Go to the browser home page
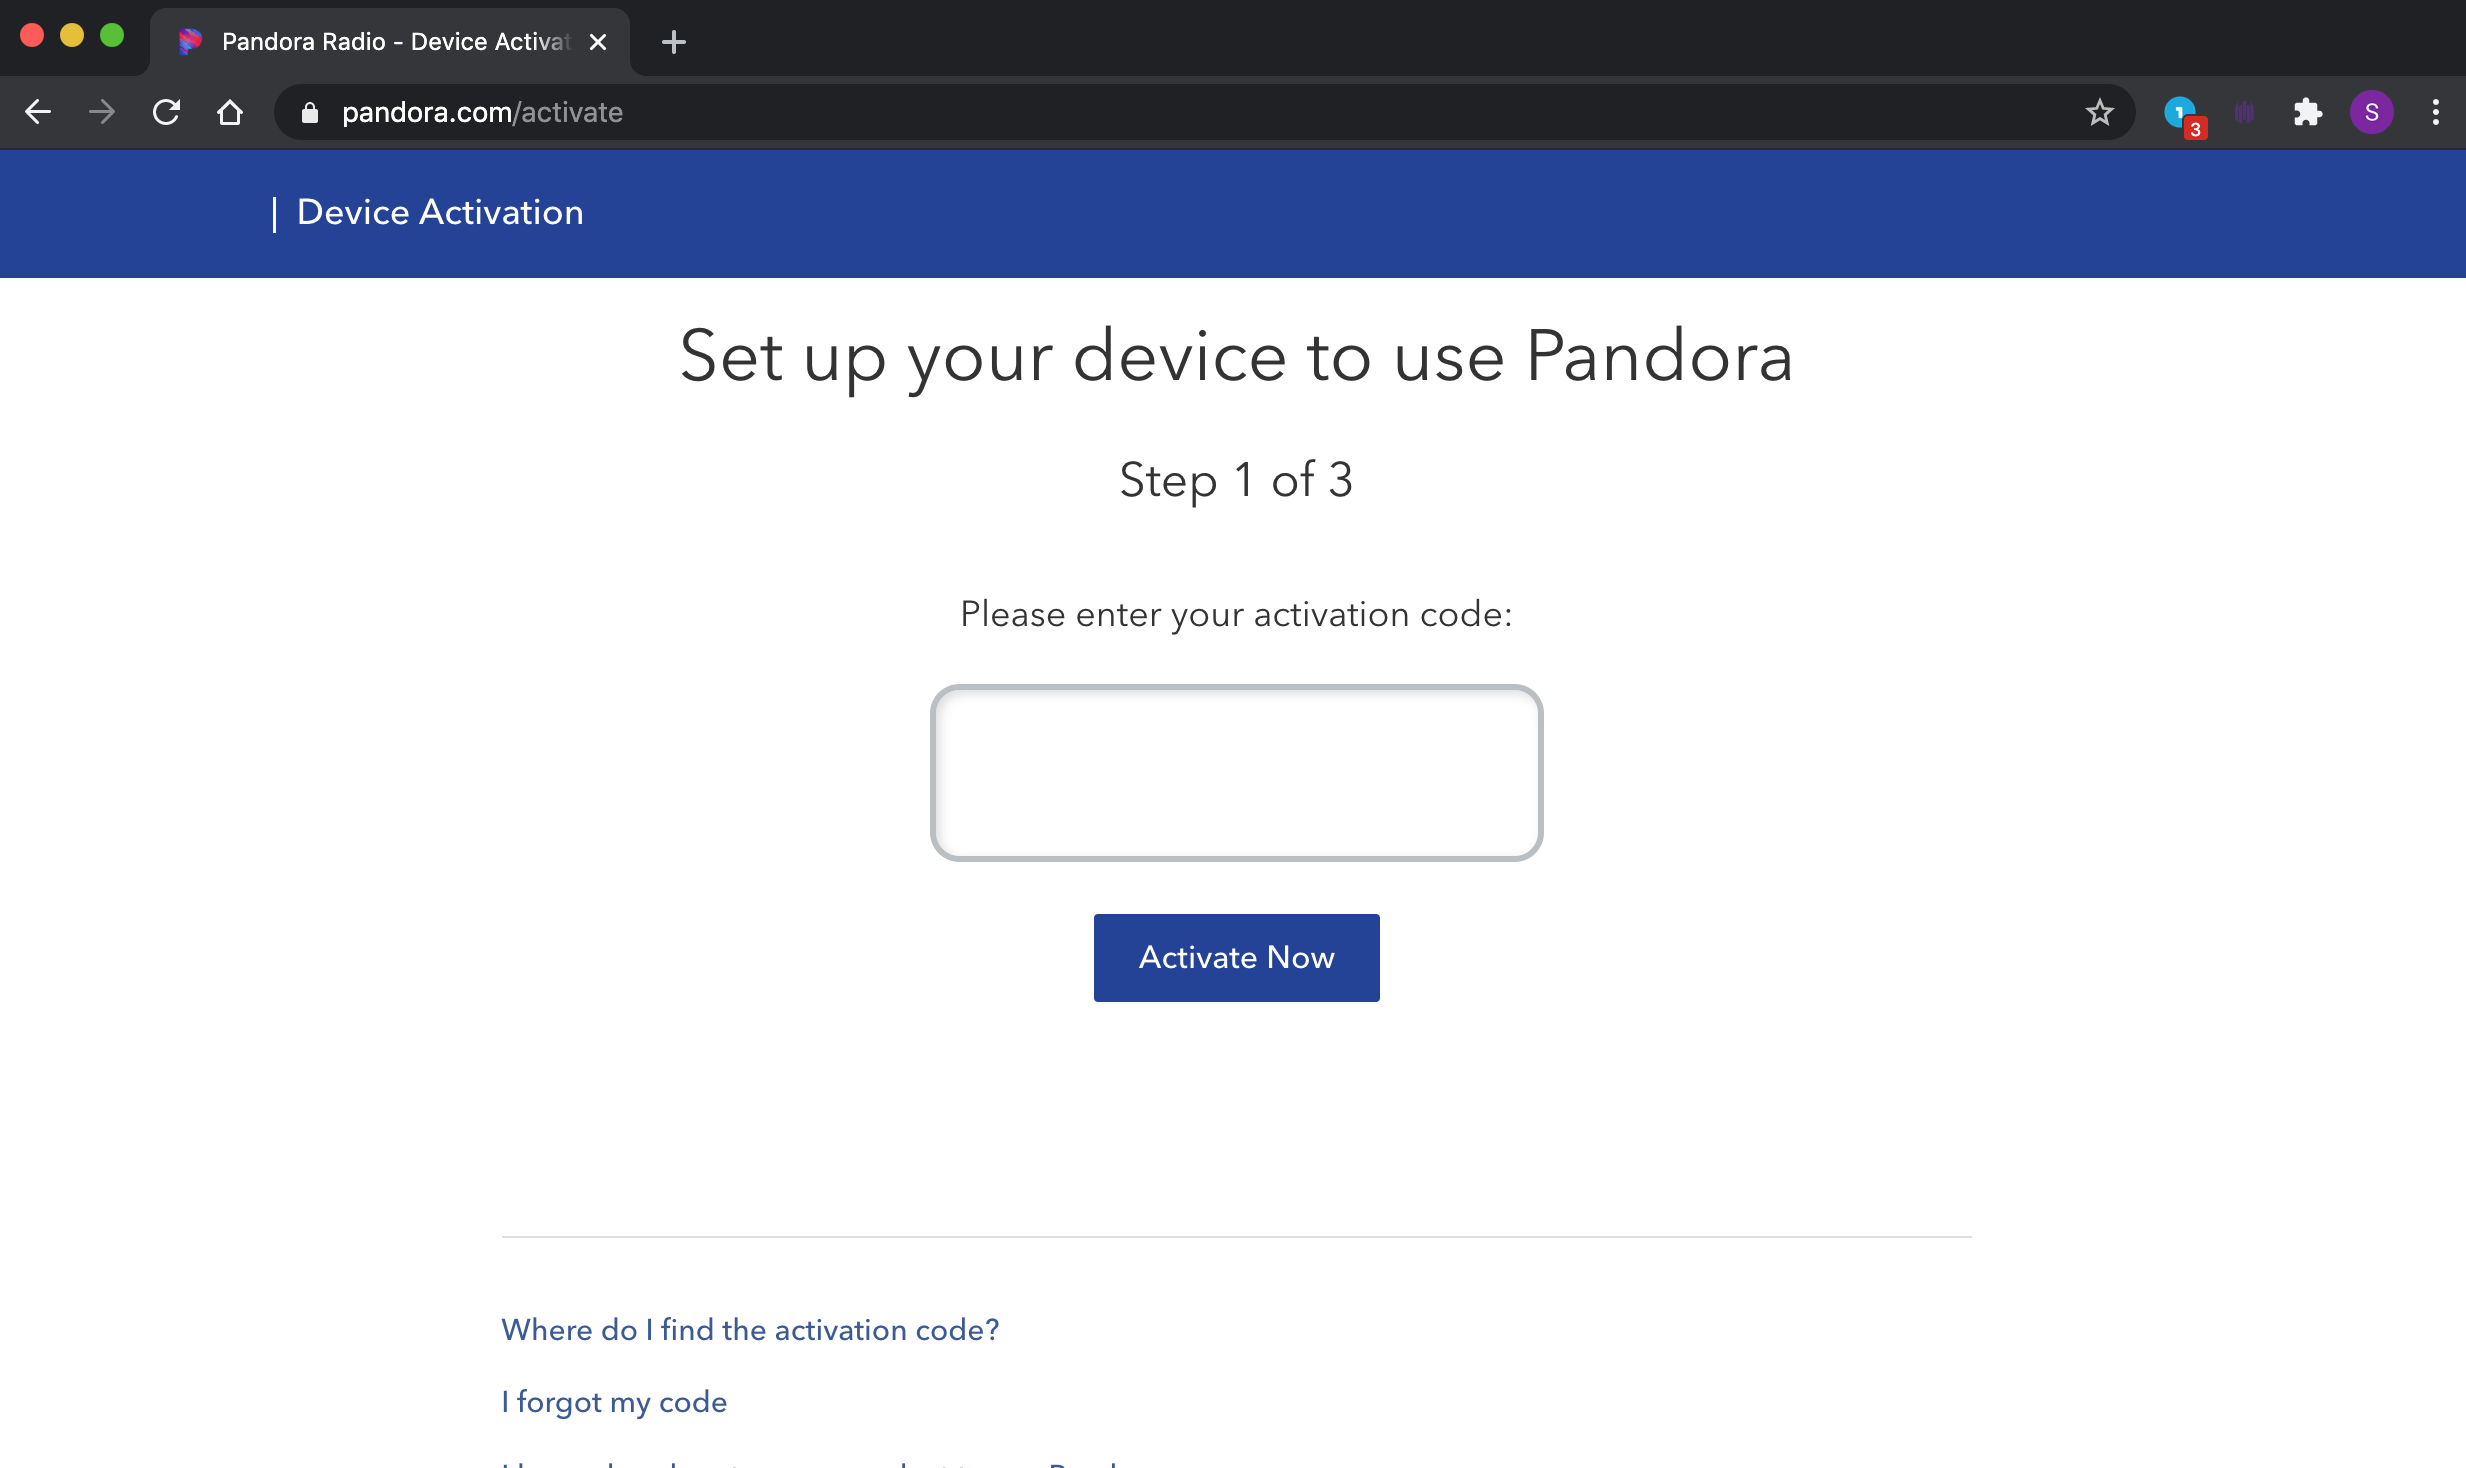 (x=230, y=112)
